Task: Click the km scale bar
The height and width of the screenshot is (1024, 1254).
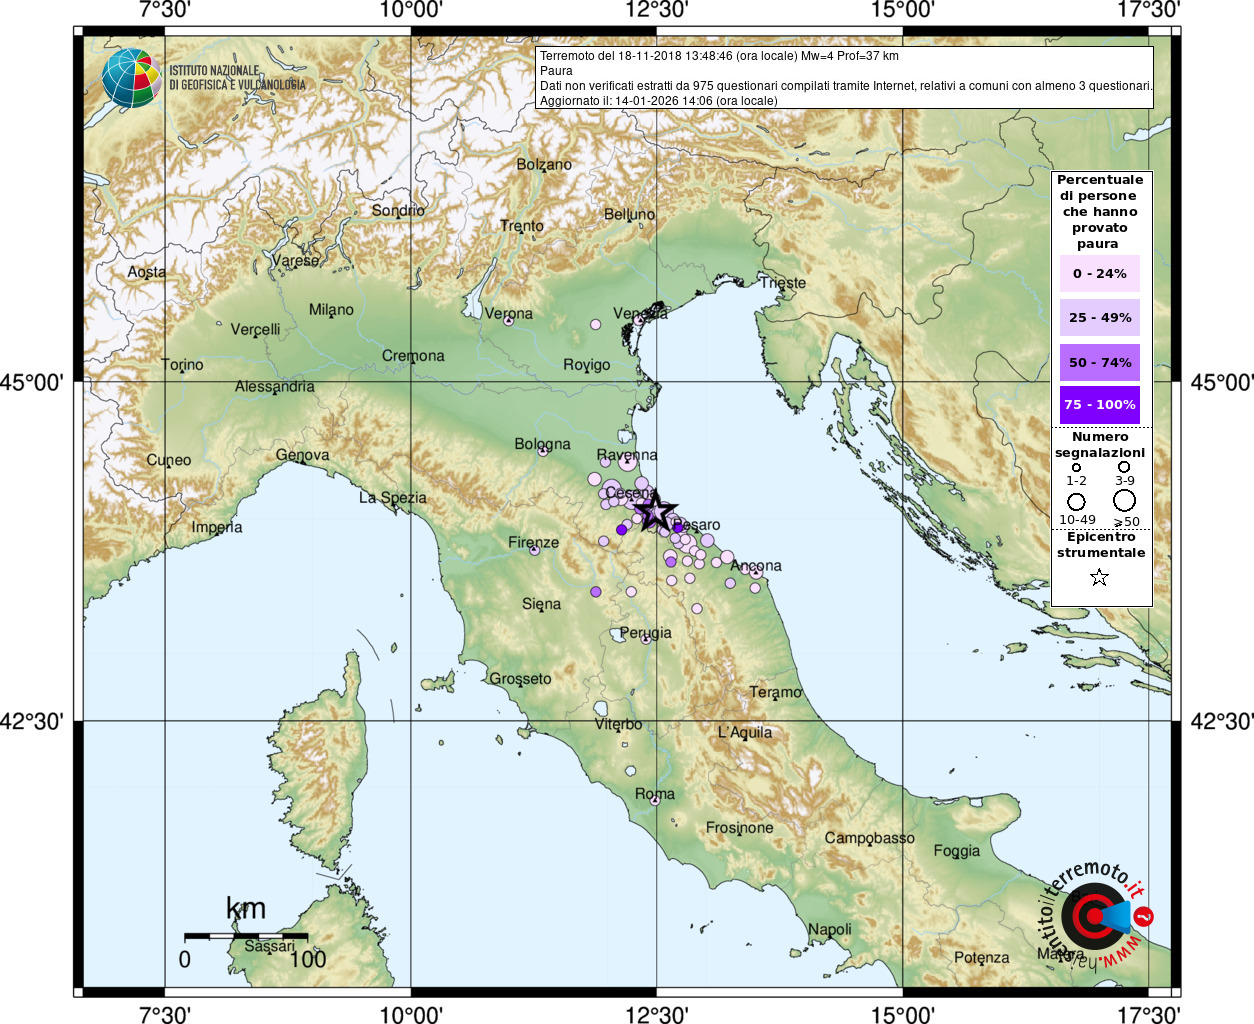Action: [246, 936]
